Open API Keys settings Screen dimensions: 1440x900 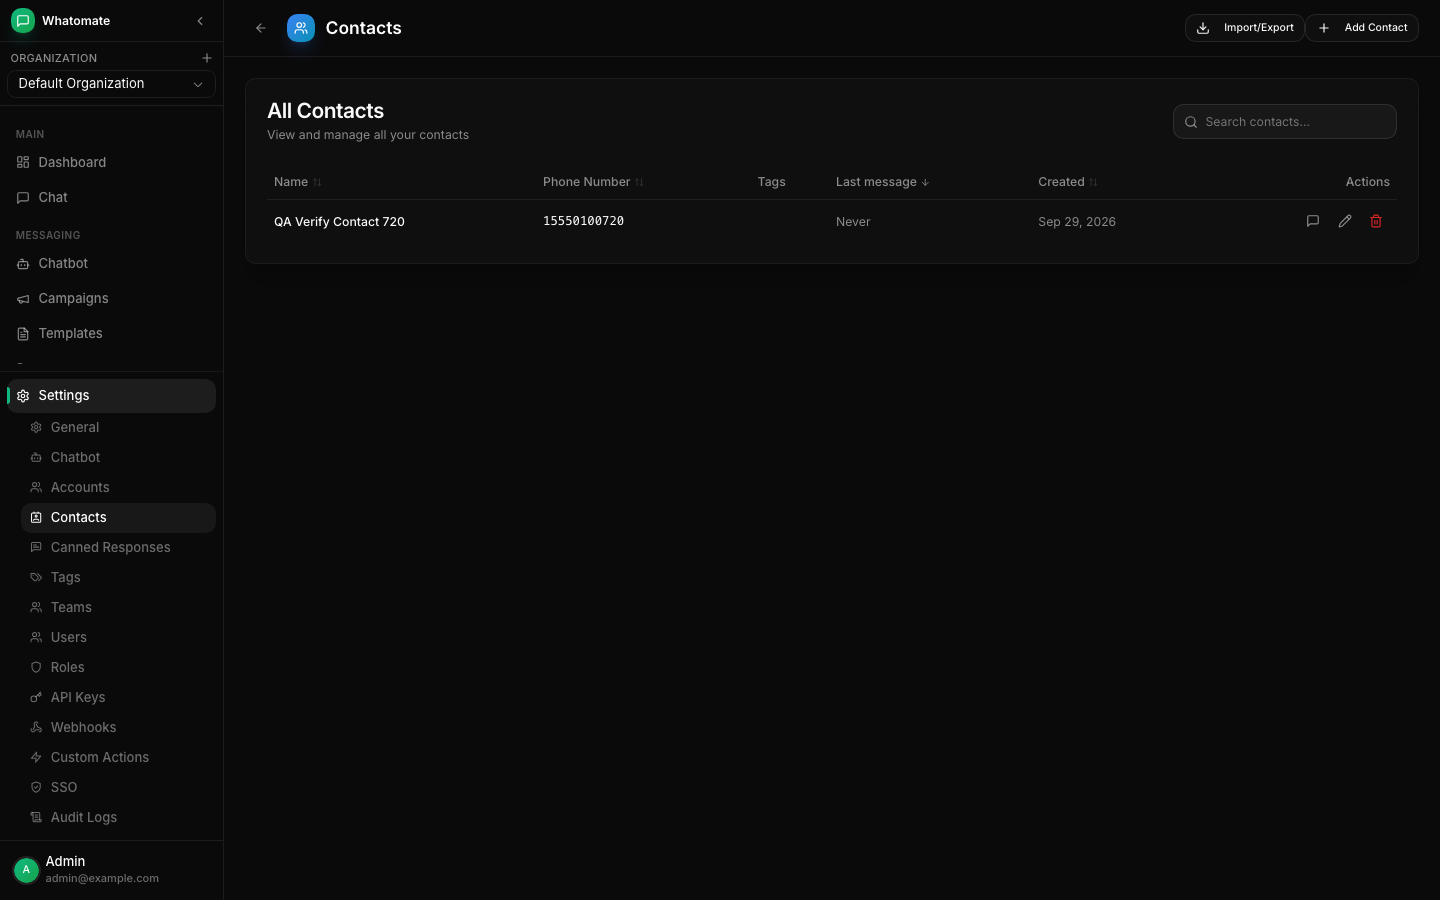click(x=118, y=697)
